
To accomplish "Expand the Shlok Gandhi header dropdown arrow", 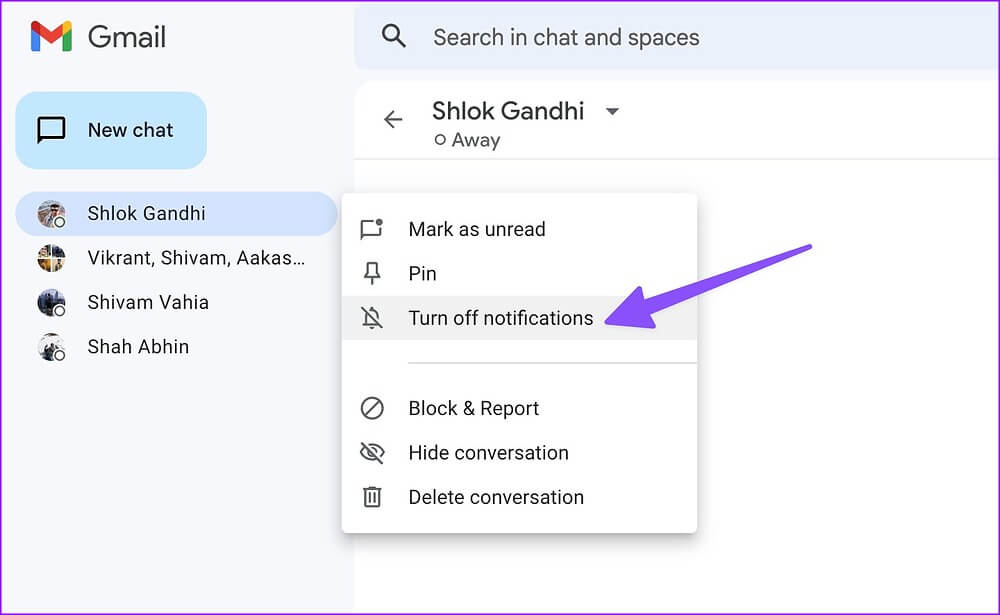I will coord(612,112).
